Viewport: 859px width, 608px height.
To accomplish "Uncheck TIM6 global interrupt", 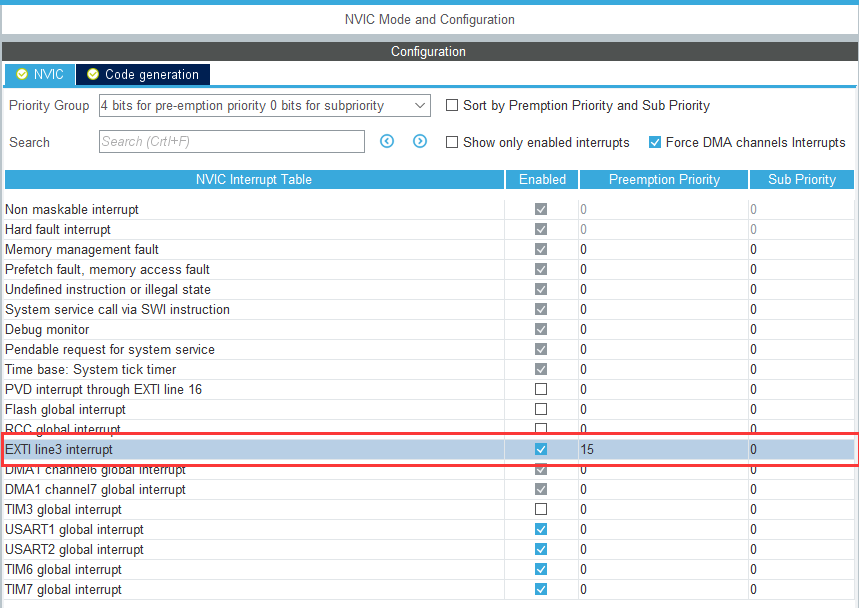I will point(541,569).
